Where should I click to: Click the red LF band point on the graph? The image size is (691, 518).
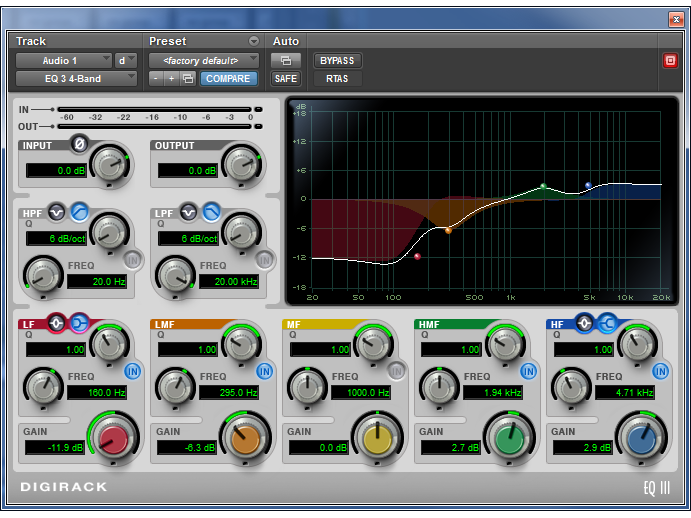417,256
